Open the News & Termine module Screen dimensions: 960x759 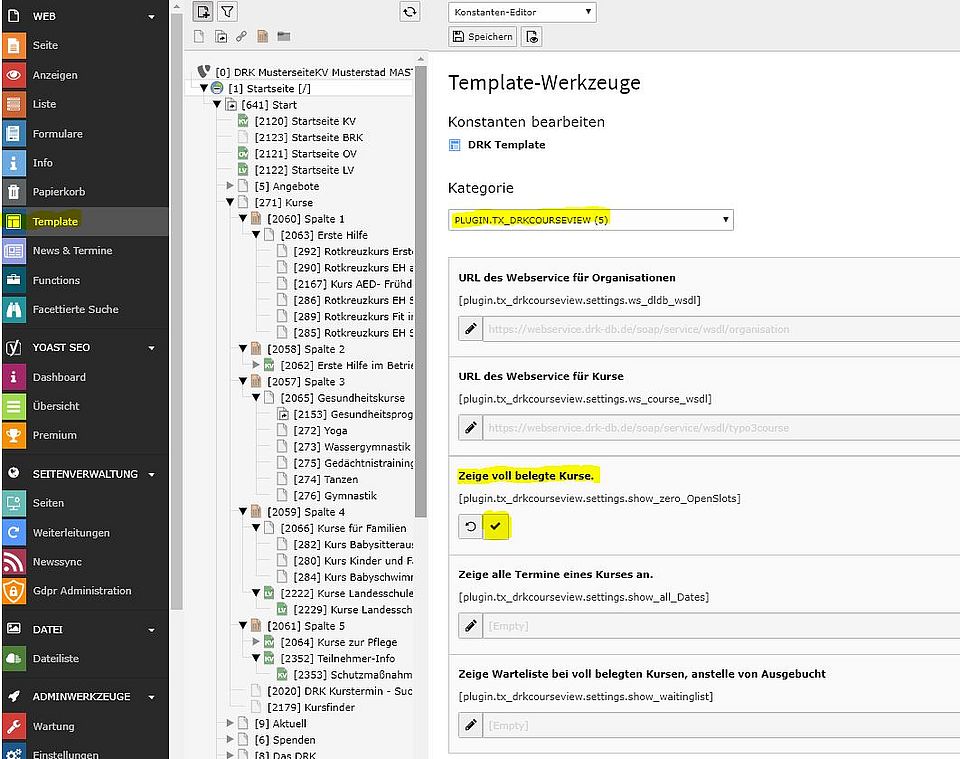72,250
